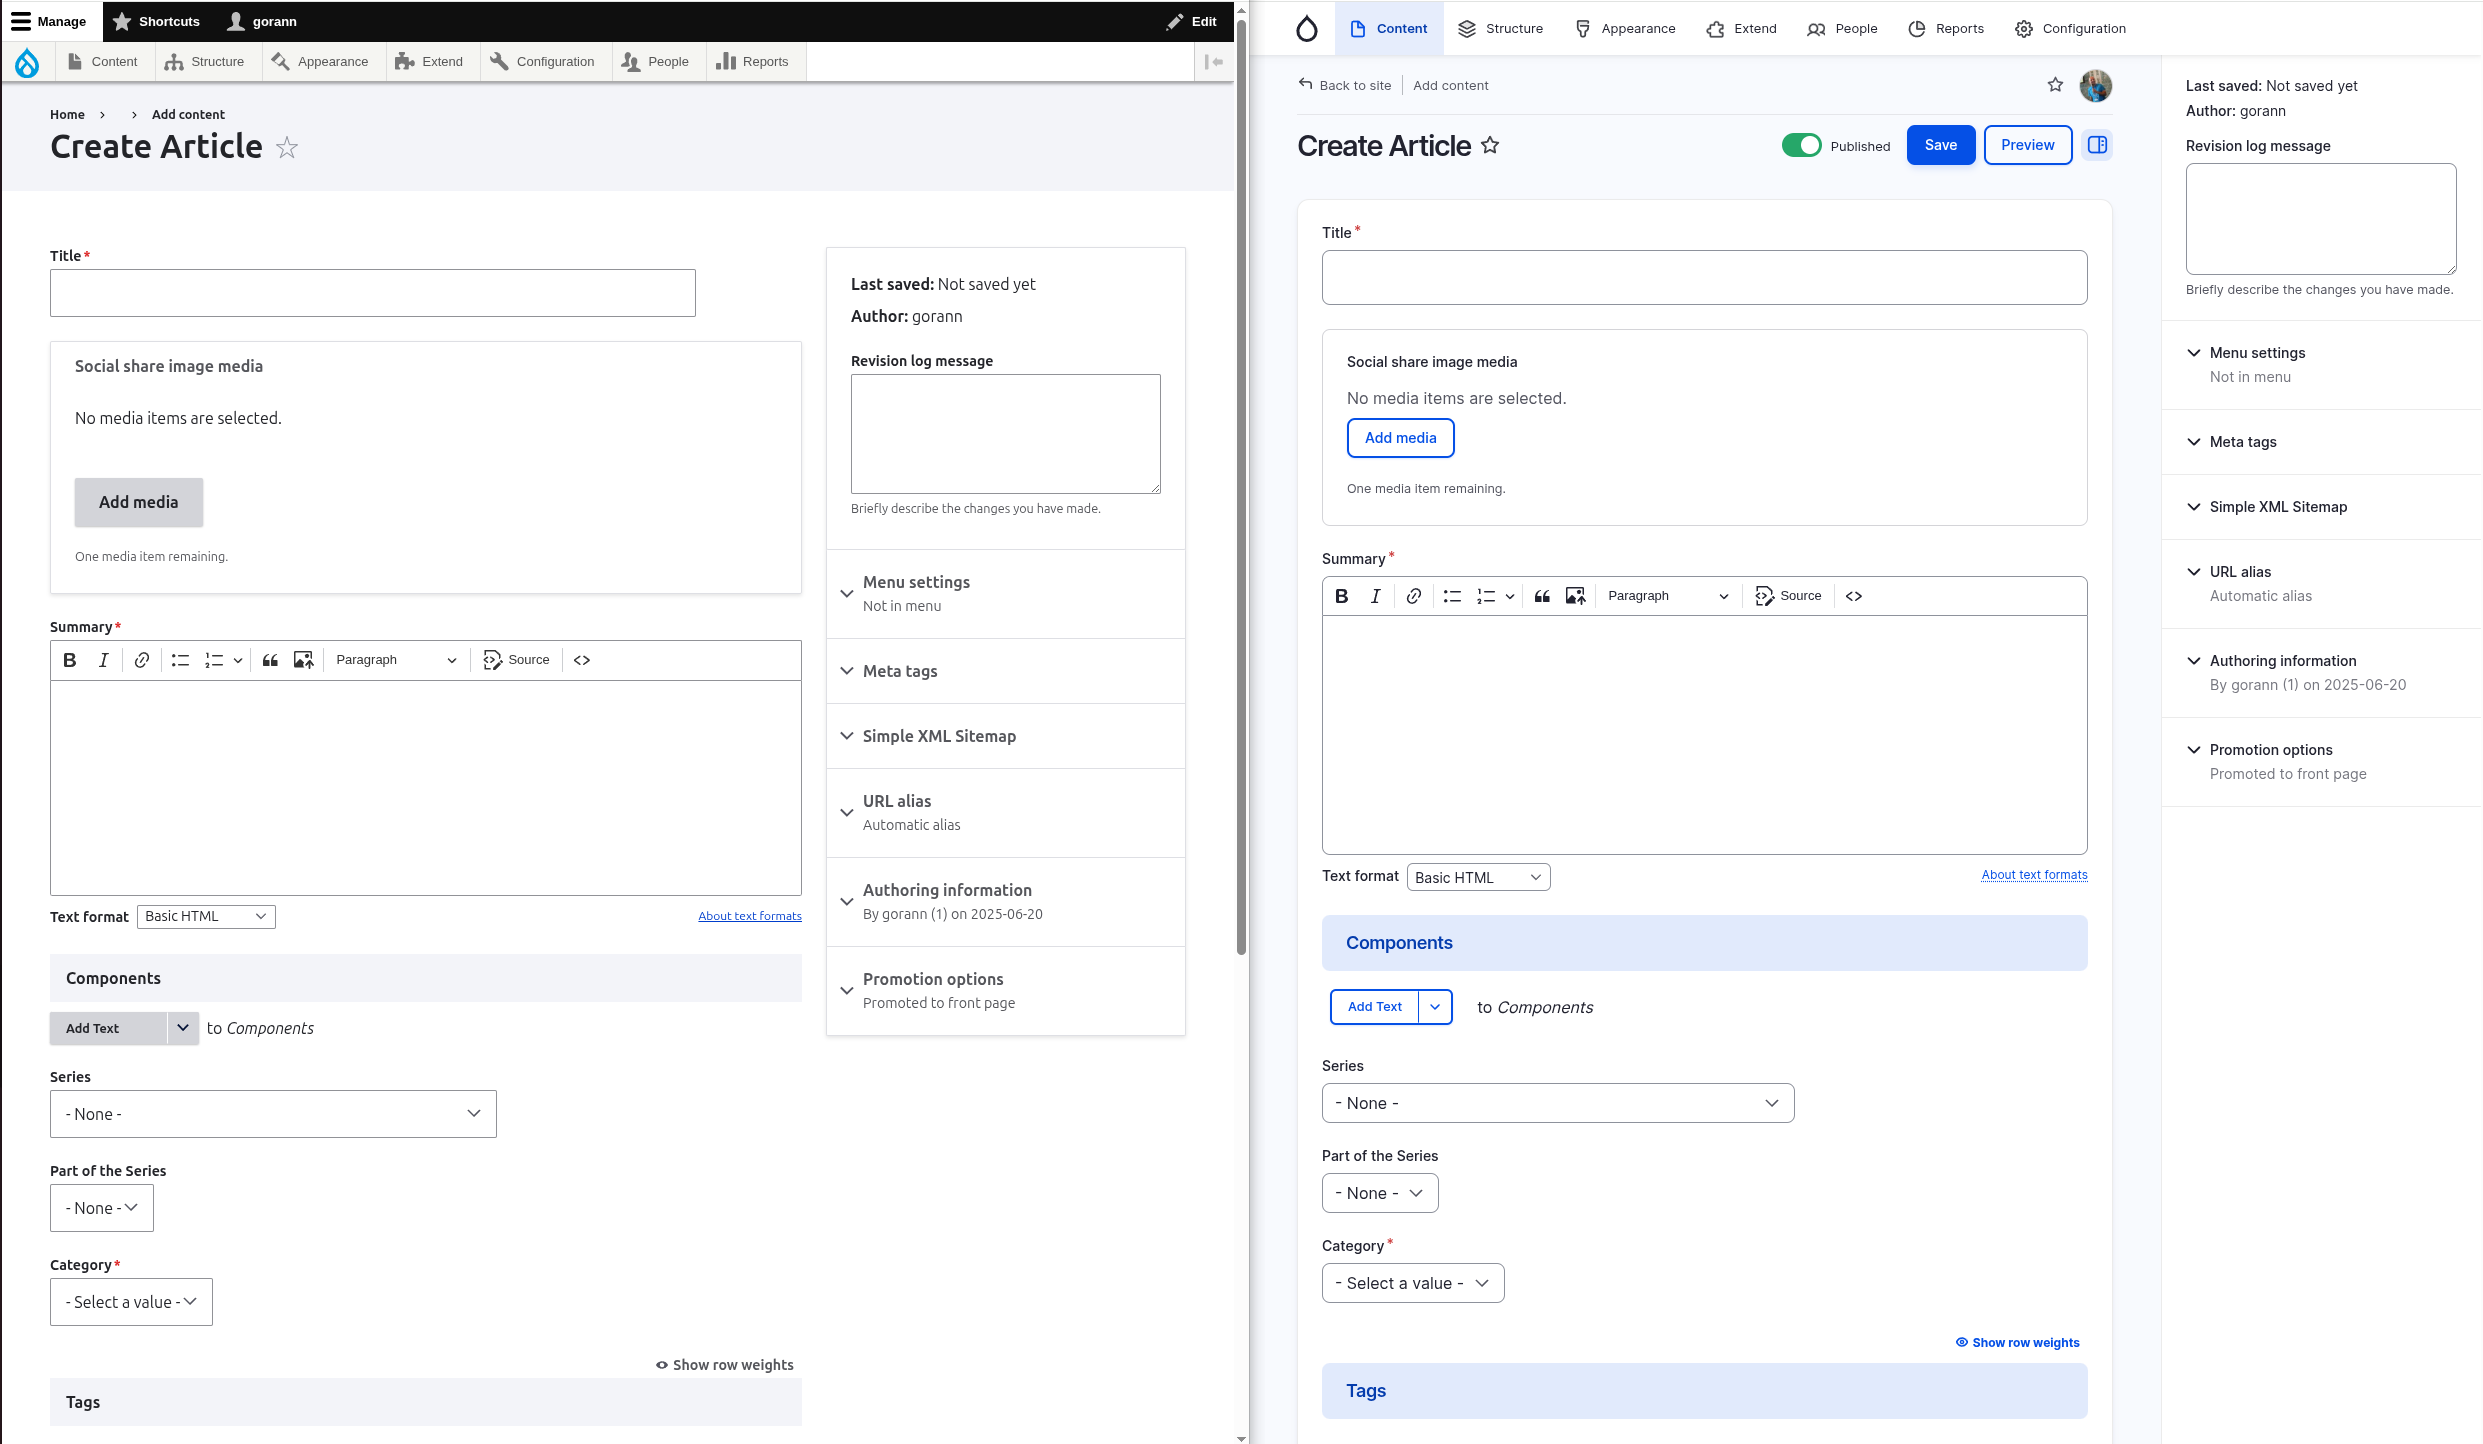Viewport: 2483px width, 1444px height.
Task: Click Add media button in left form
Action: pos(139,502)
